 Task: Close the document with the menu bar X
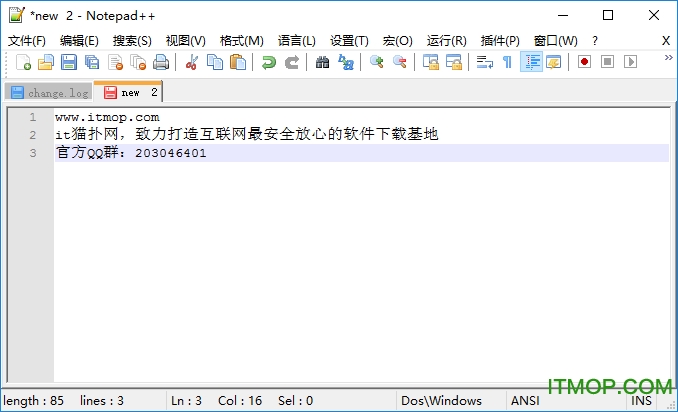click(x=666, y=41)
